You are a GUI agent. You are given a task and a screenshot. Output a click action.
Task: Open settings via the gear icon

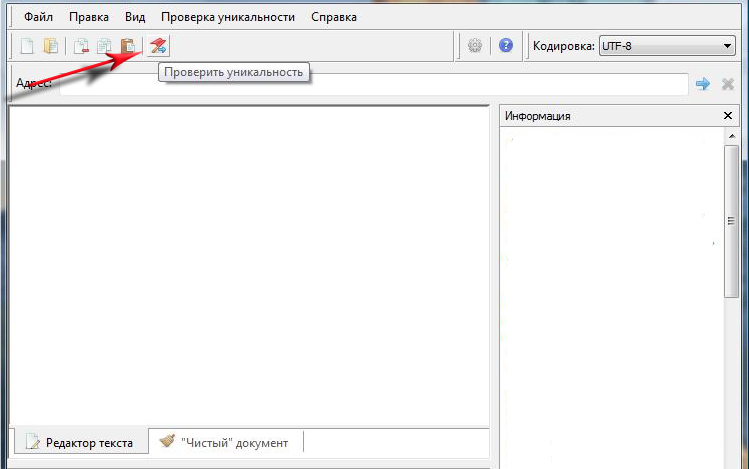pyautogui.click(x=475, y=46)
